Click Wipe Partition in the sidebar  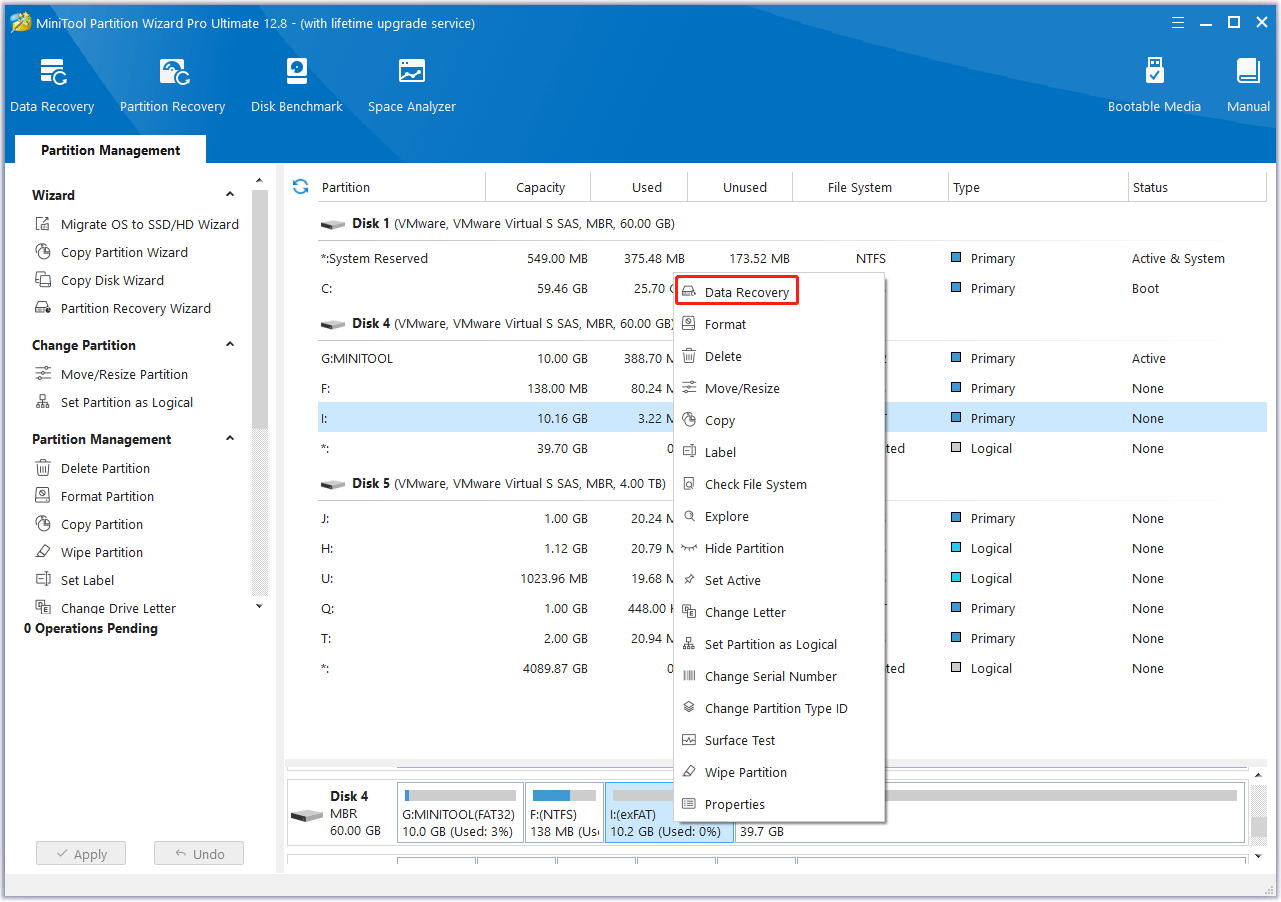click(88, 552)
